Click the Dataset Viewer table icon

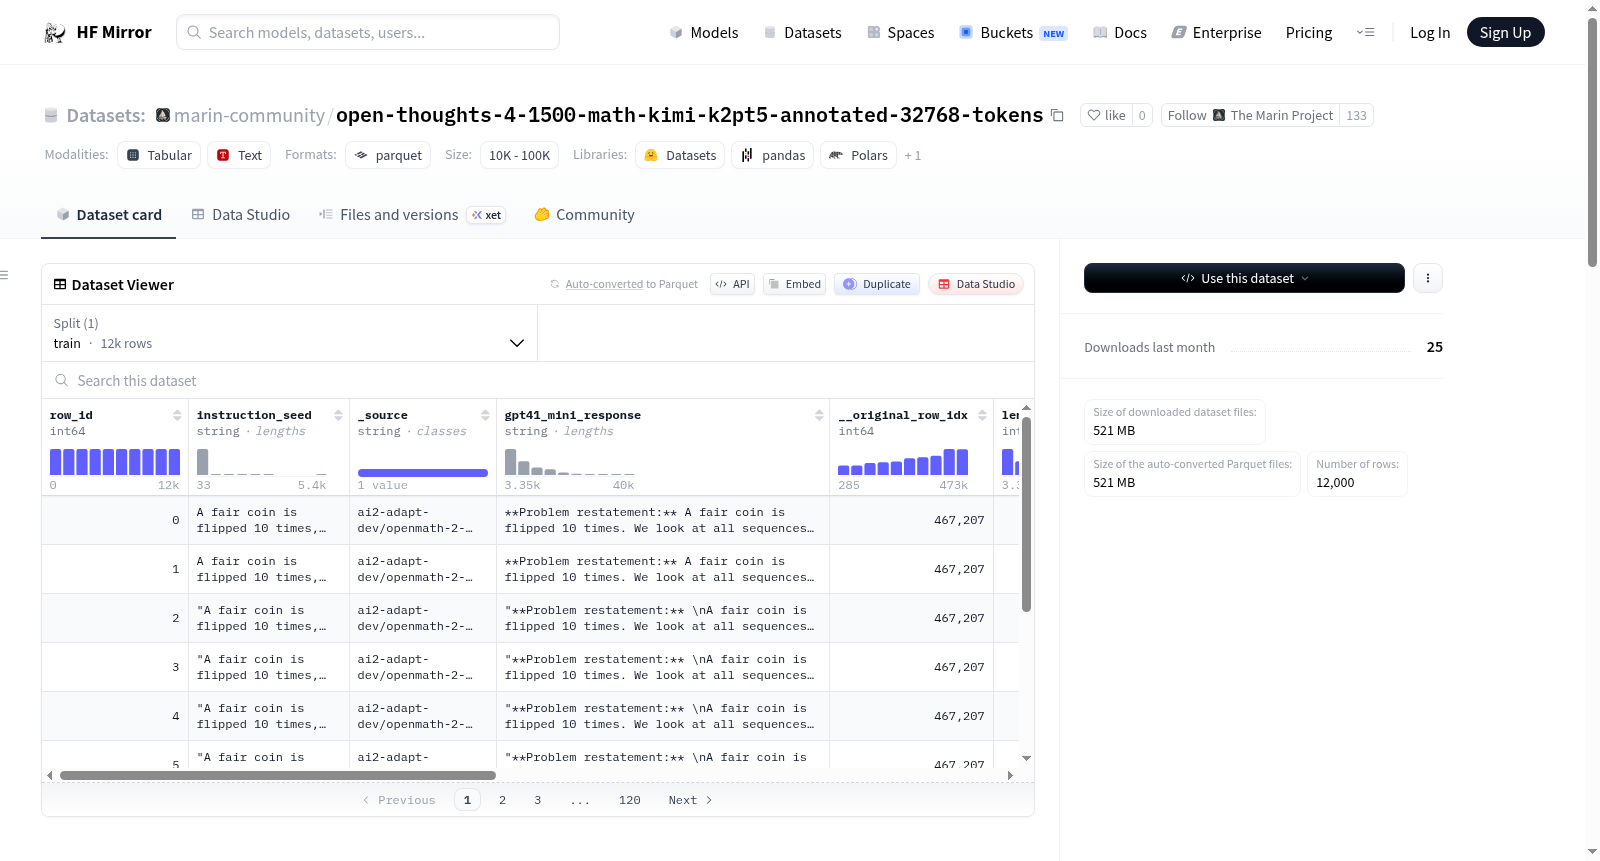click(60, 285)
